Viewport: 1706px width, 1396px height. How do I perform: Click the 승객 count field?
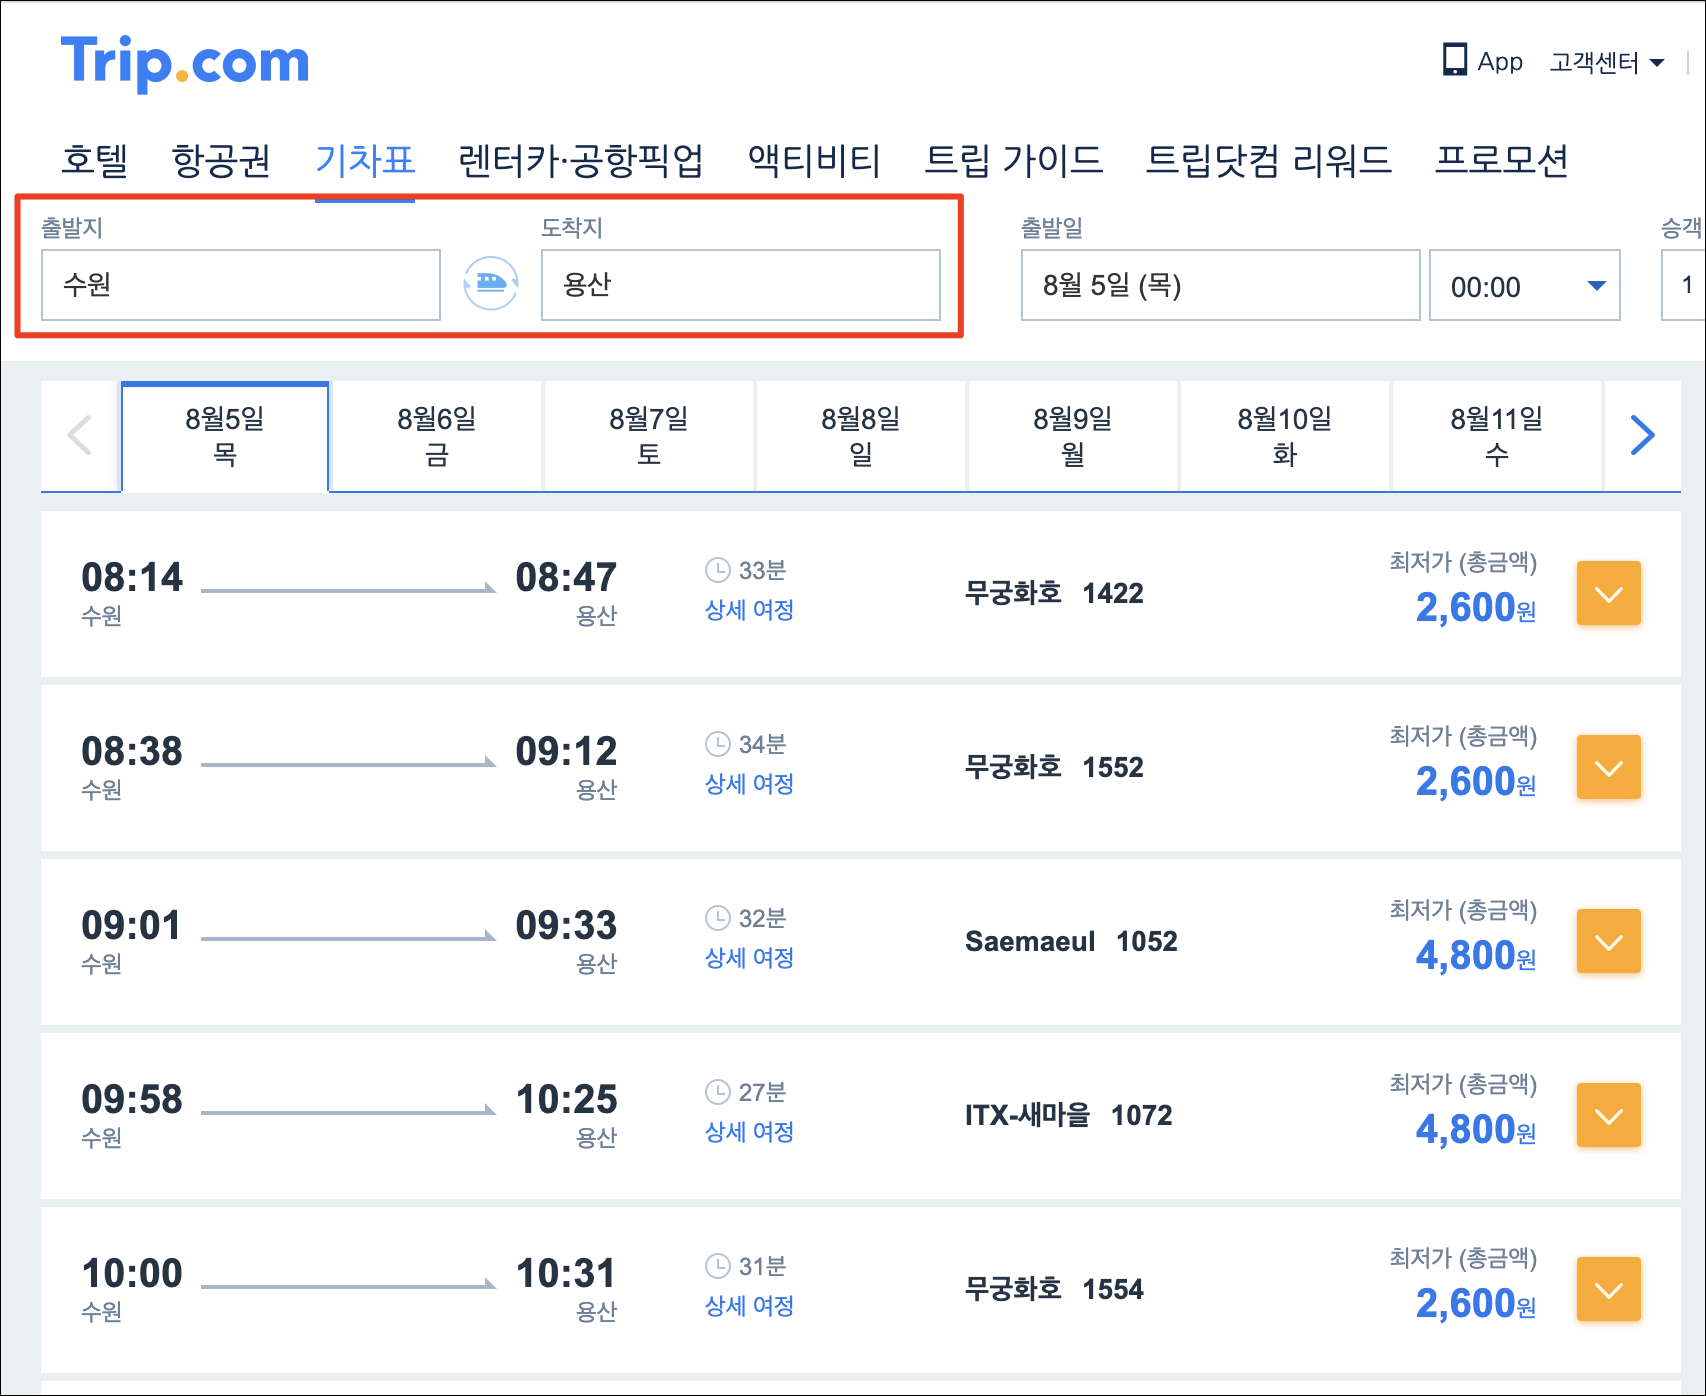pos(1684,285)
